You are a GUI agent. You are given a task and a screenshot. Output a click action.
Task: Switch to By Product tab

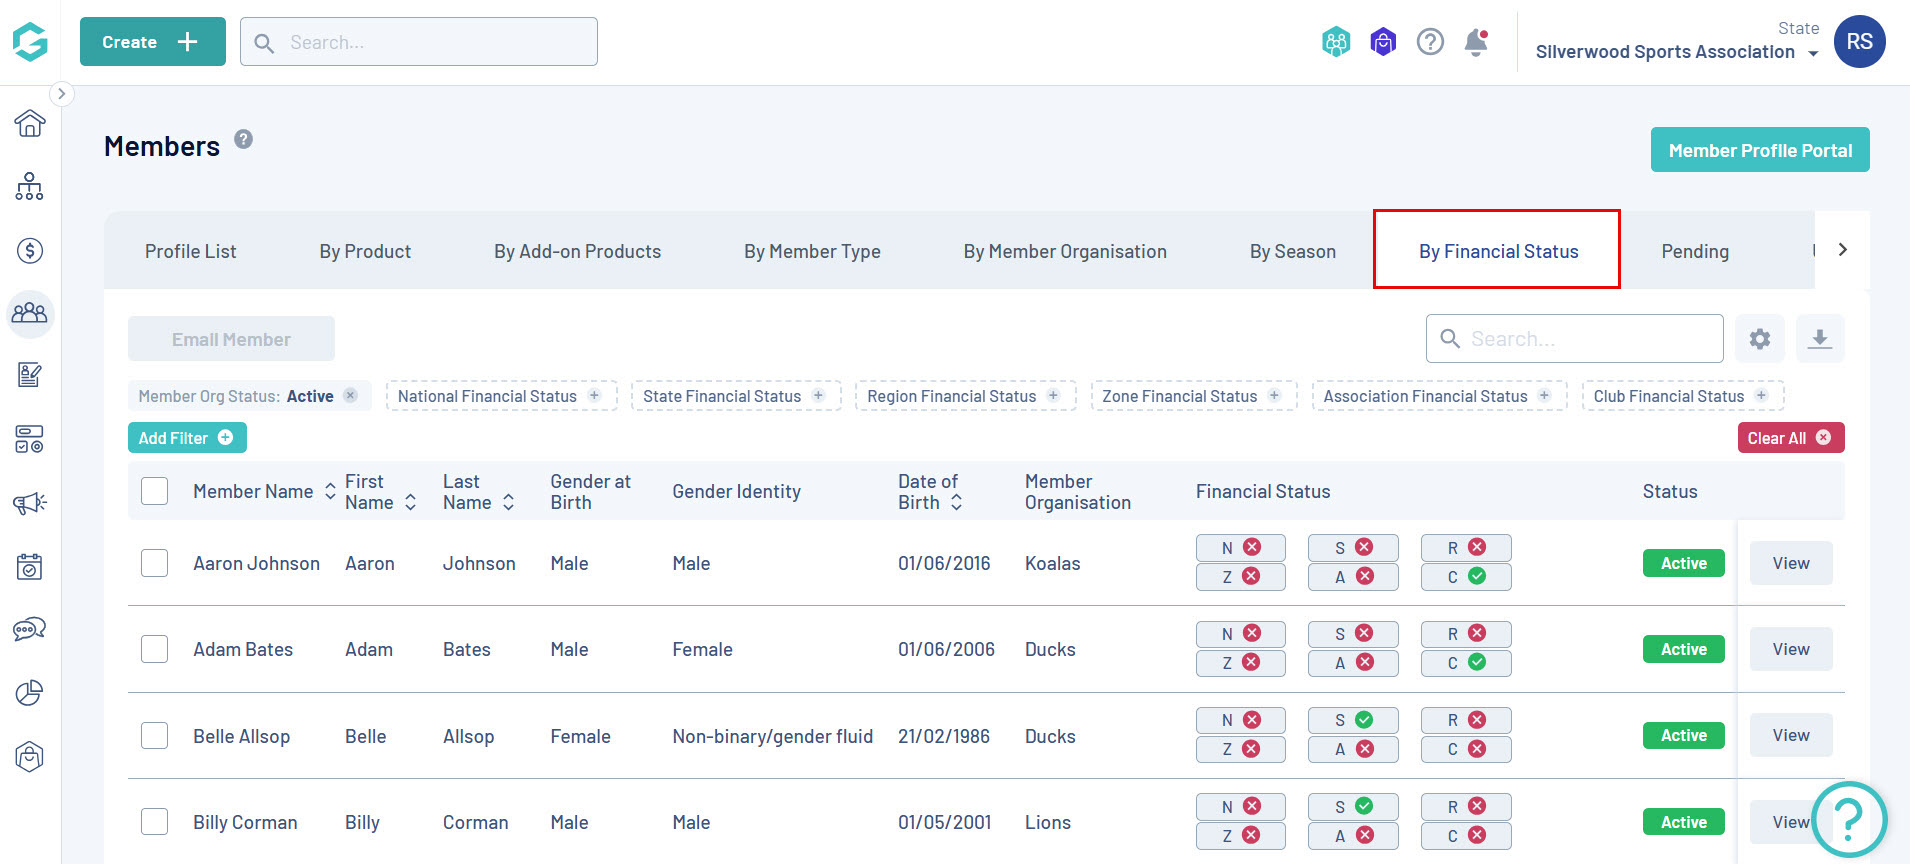pyautogui.click(x=365, y=251)
